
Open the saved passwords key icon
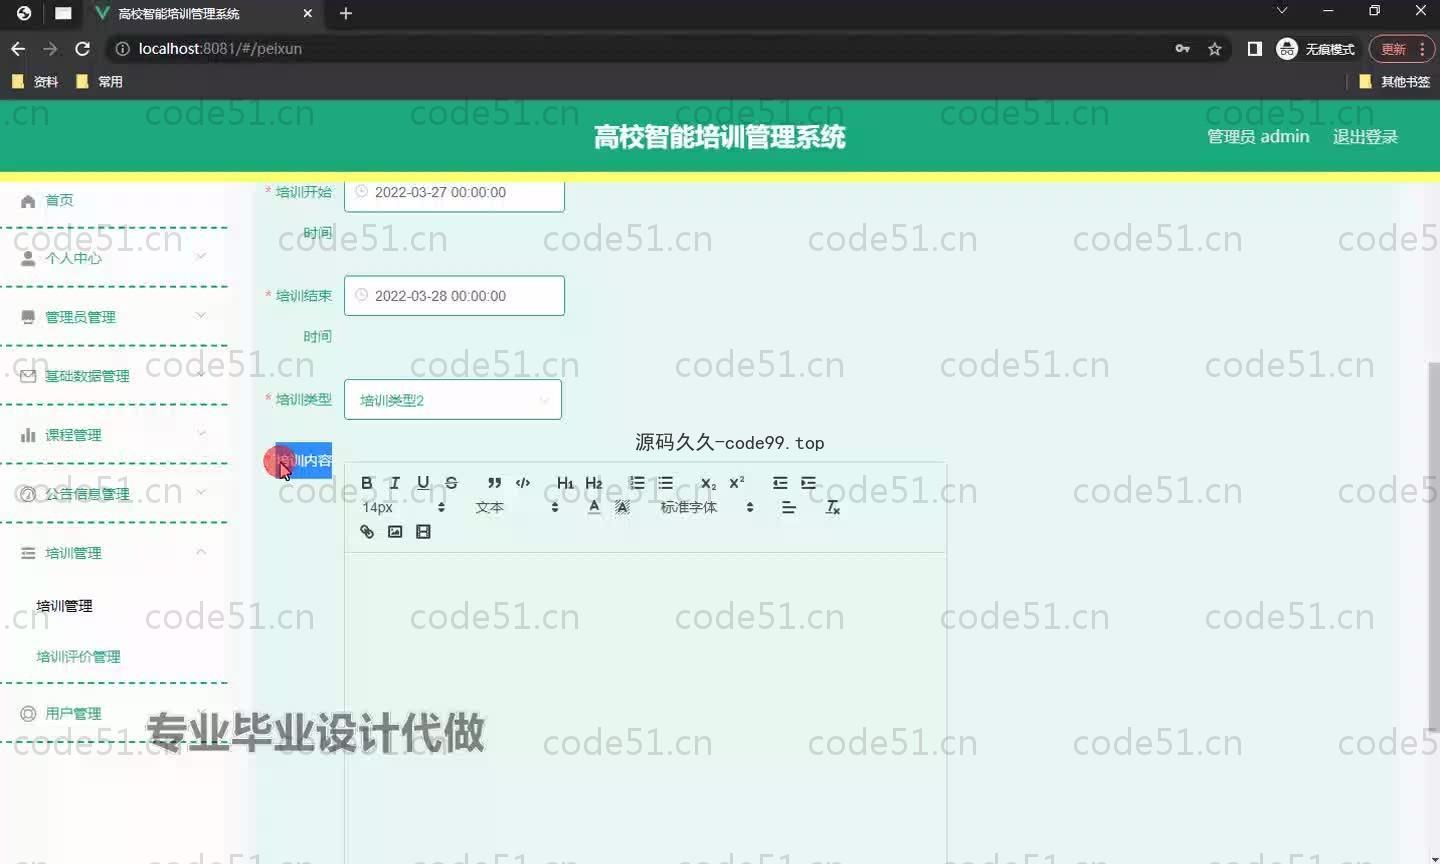point(1183,49)
